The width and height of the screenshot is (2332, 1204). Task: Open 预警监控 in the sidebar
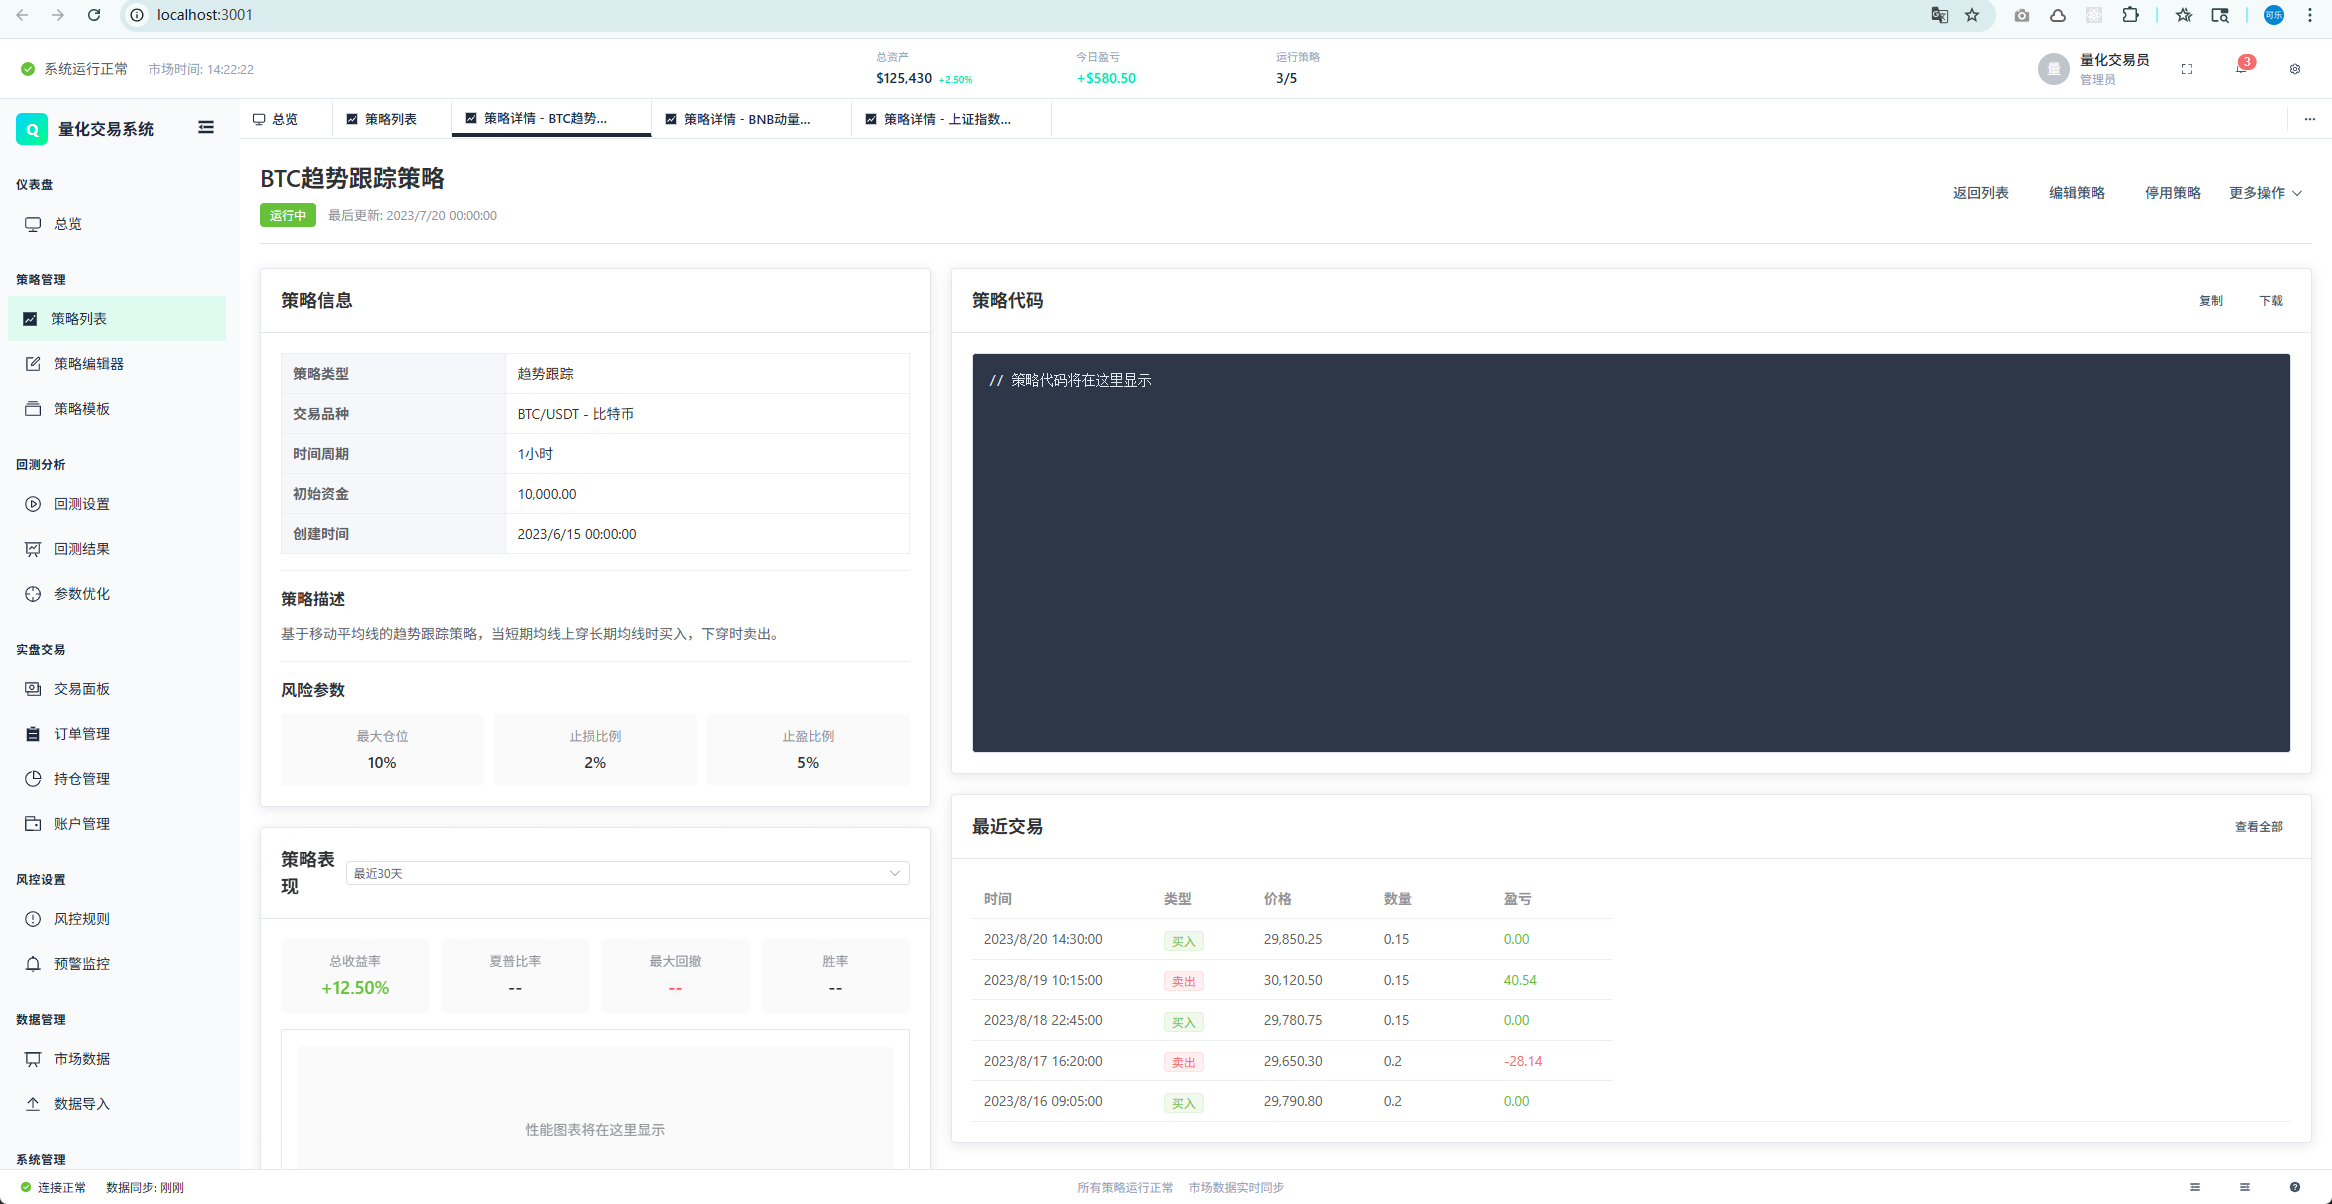click(117, 964)
